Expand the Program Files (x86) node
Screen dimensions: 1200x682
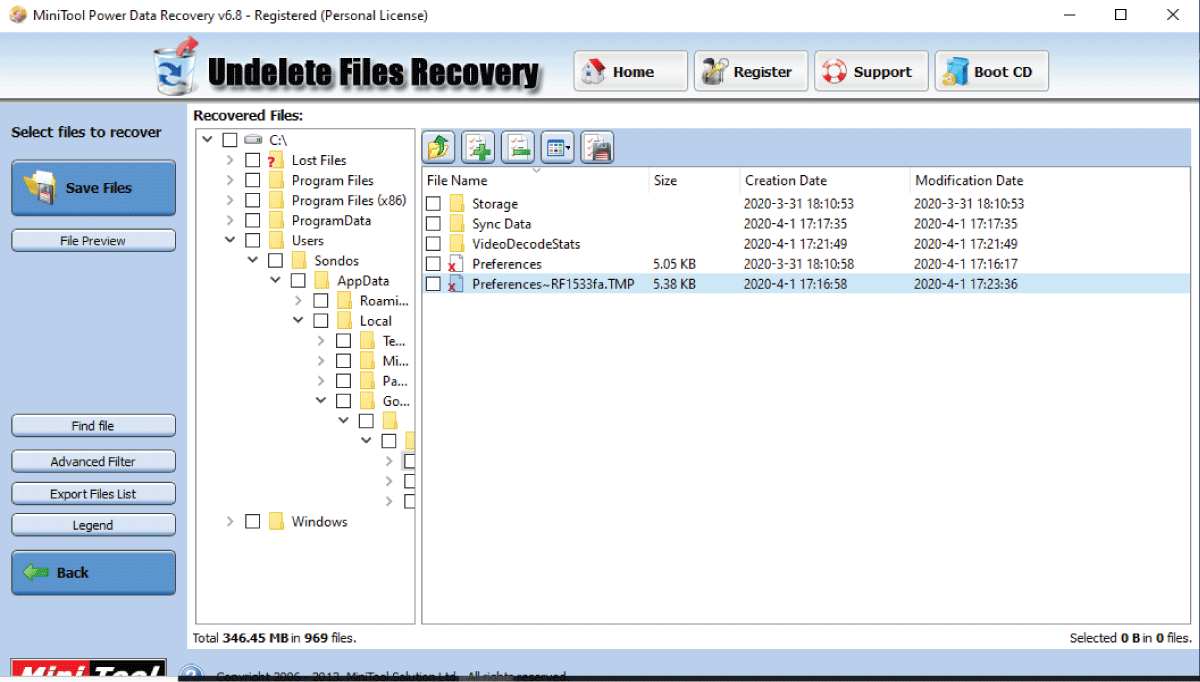point(230,200)
